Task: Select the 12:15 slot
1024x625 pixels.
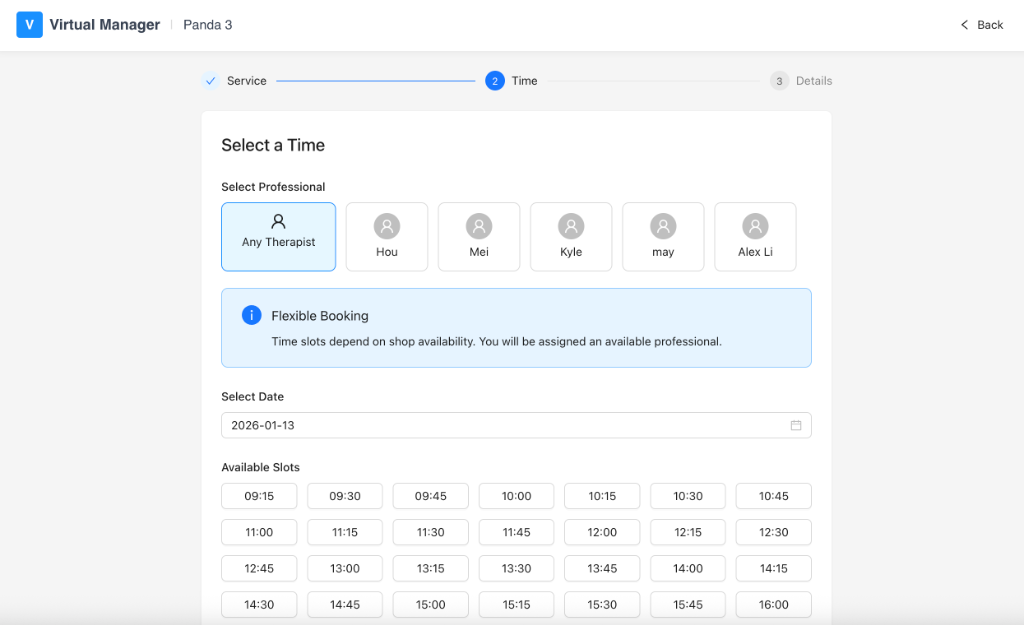Action: [x=688, y=532]
